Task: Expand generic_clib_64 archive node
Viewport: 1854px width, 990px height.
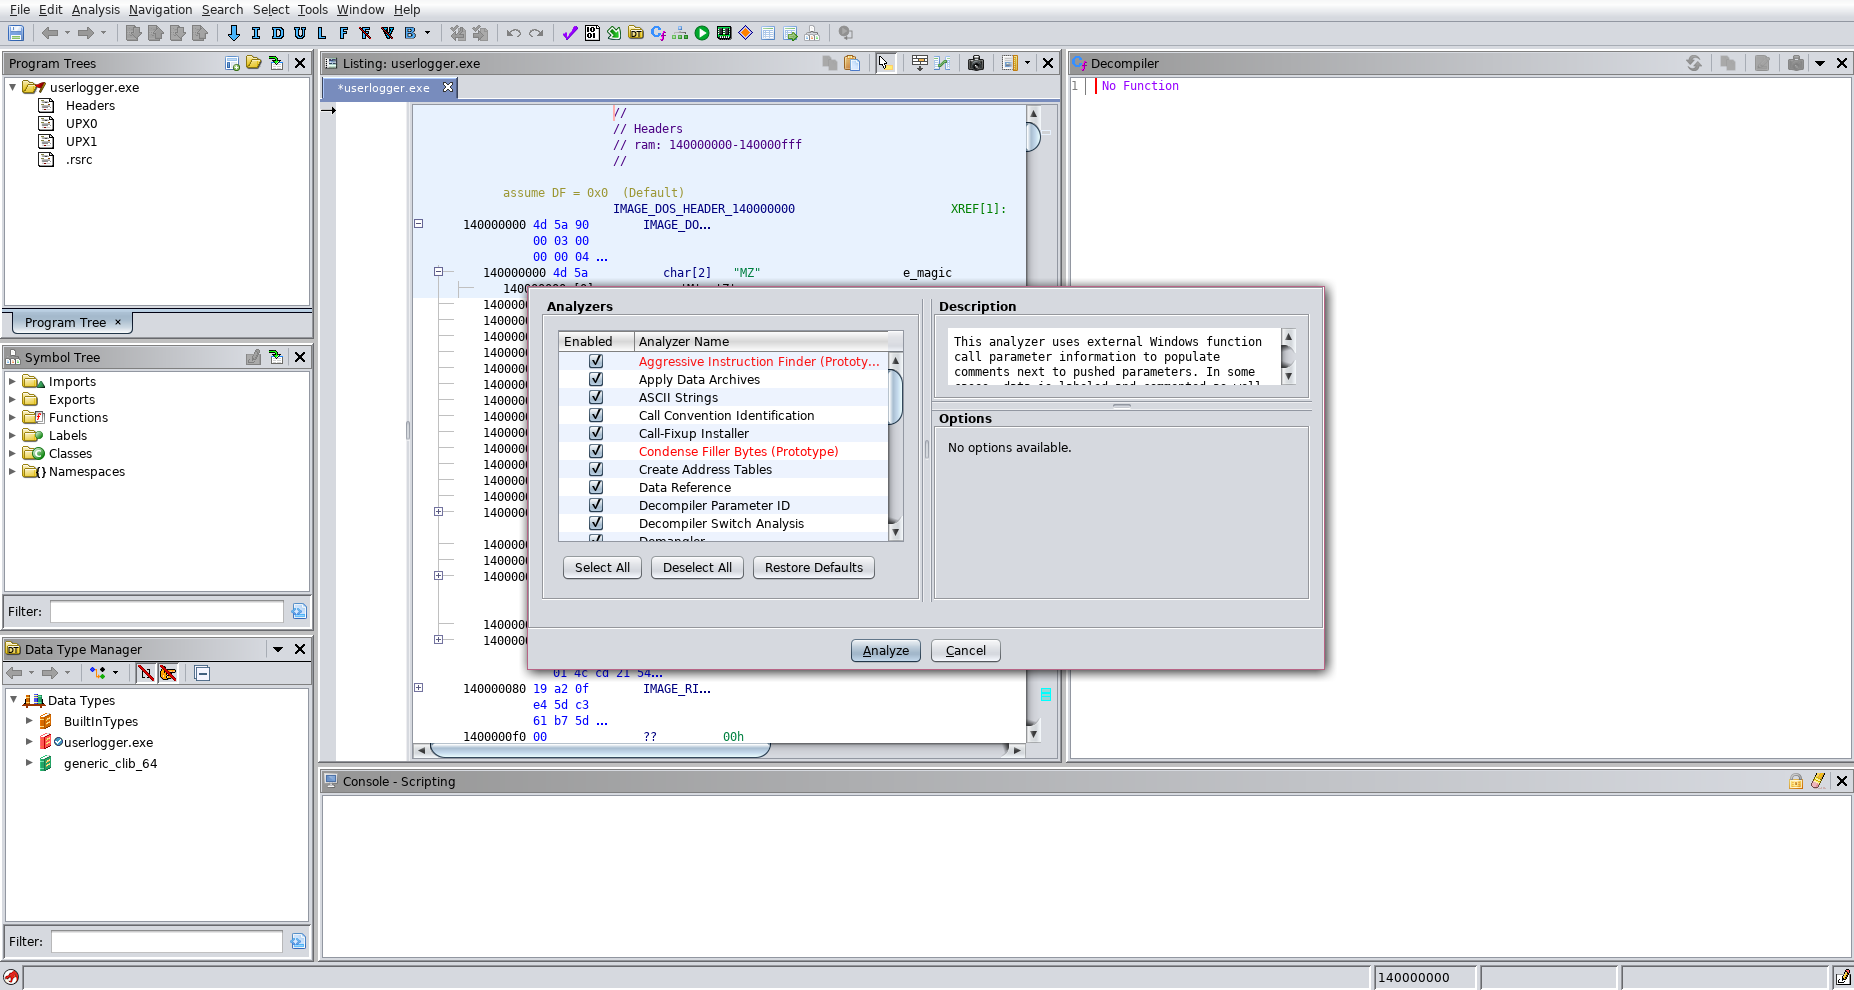Action: pyautogui.click(x=29, y=762)
